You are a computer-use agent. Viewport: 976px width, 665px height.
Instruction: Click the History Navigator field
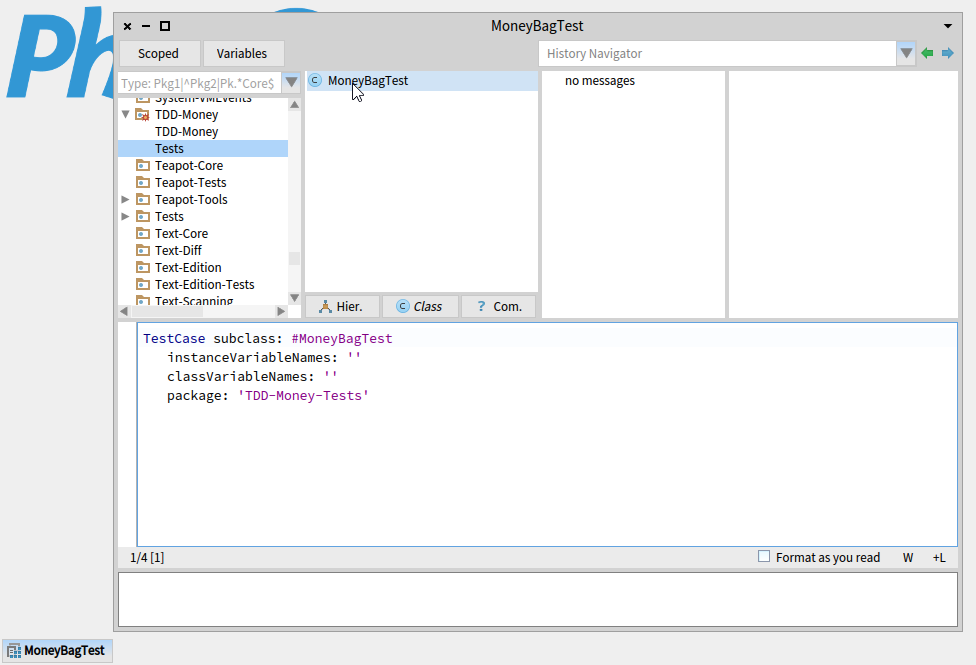tap(717, 54)
